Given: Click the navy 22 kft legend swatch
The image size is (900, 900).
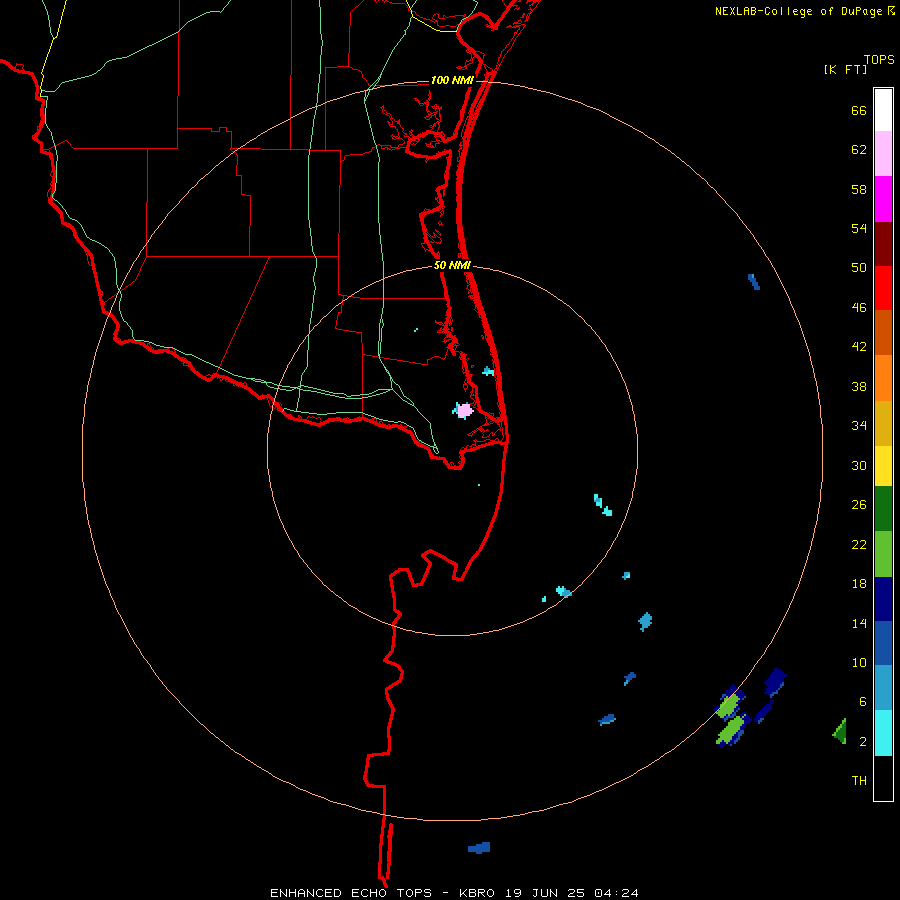Looking at the screenshot, I should click(883, 599).
